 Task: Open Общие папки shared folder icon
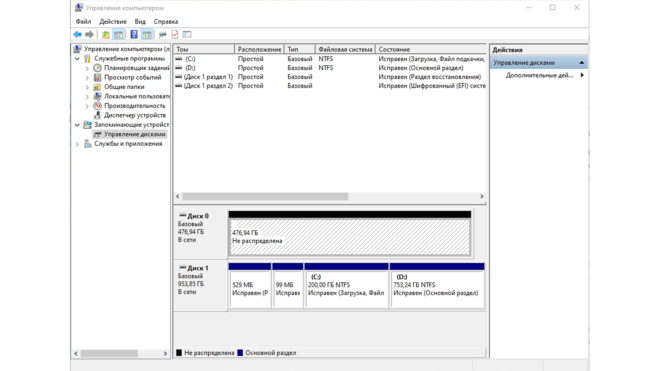pos(97,87)
